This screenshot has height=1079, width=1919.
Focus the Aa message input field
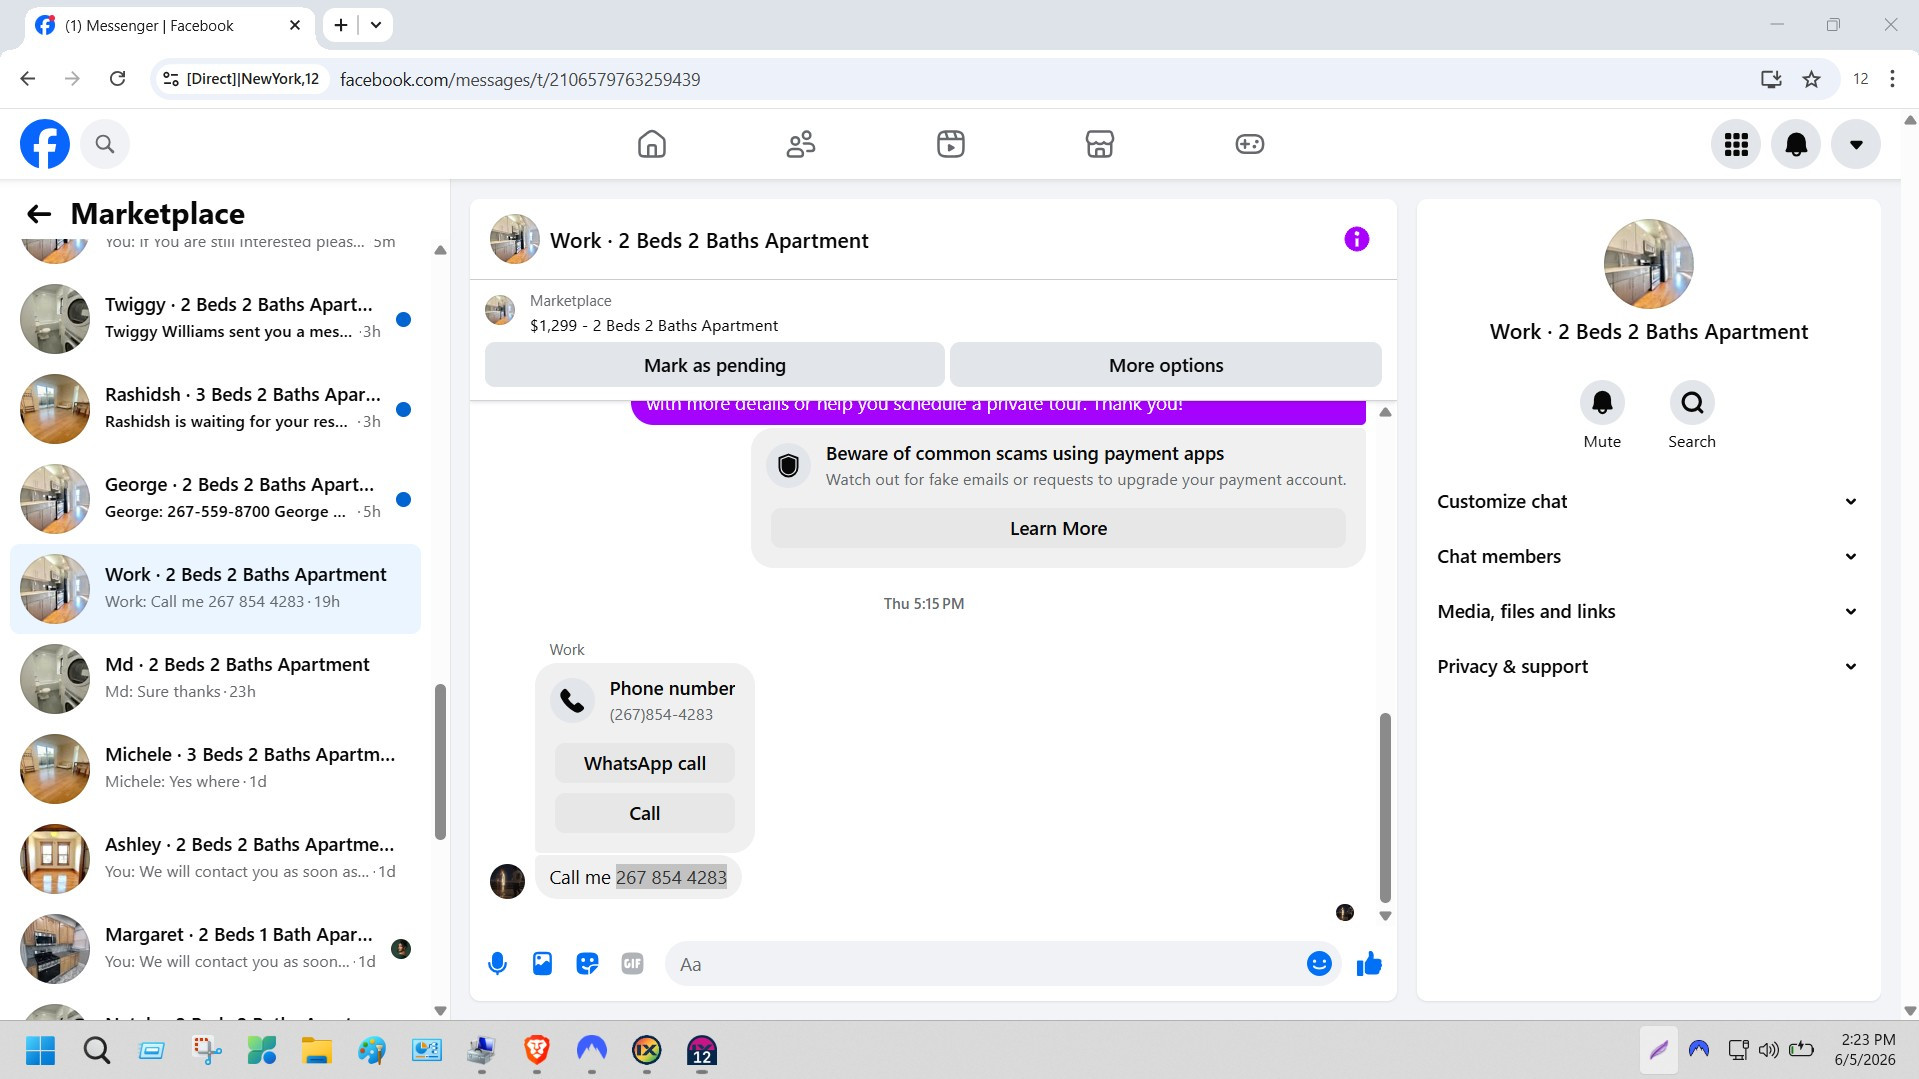coord(985,964)
